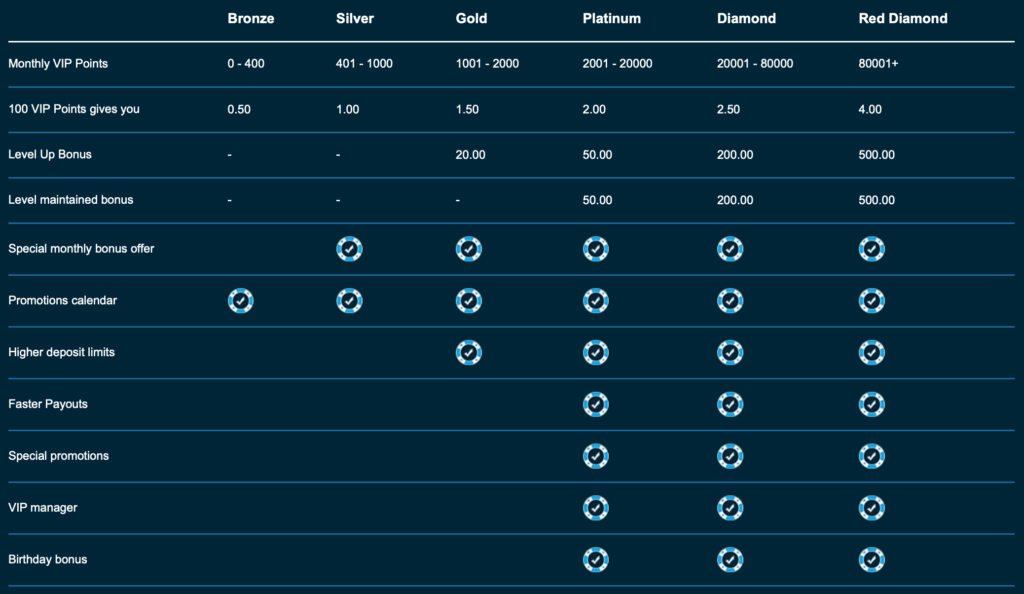This screenshot has width=1024, height=594.
Task: Click Gold's Promotions calendar check icon
Action: pyautogui.click(x=469, y=300)
